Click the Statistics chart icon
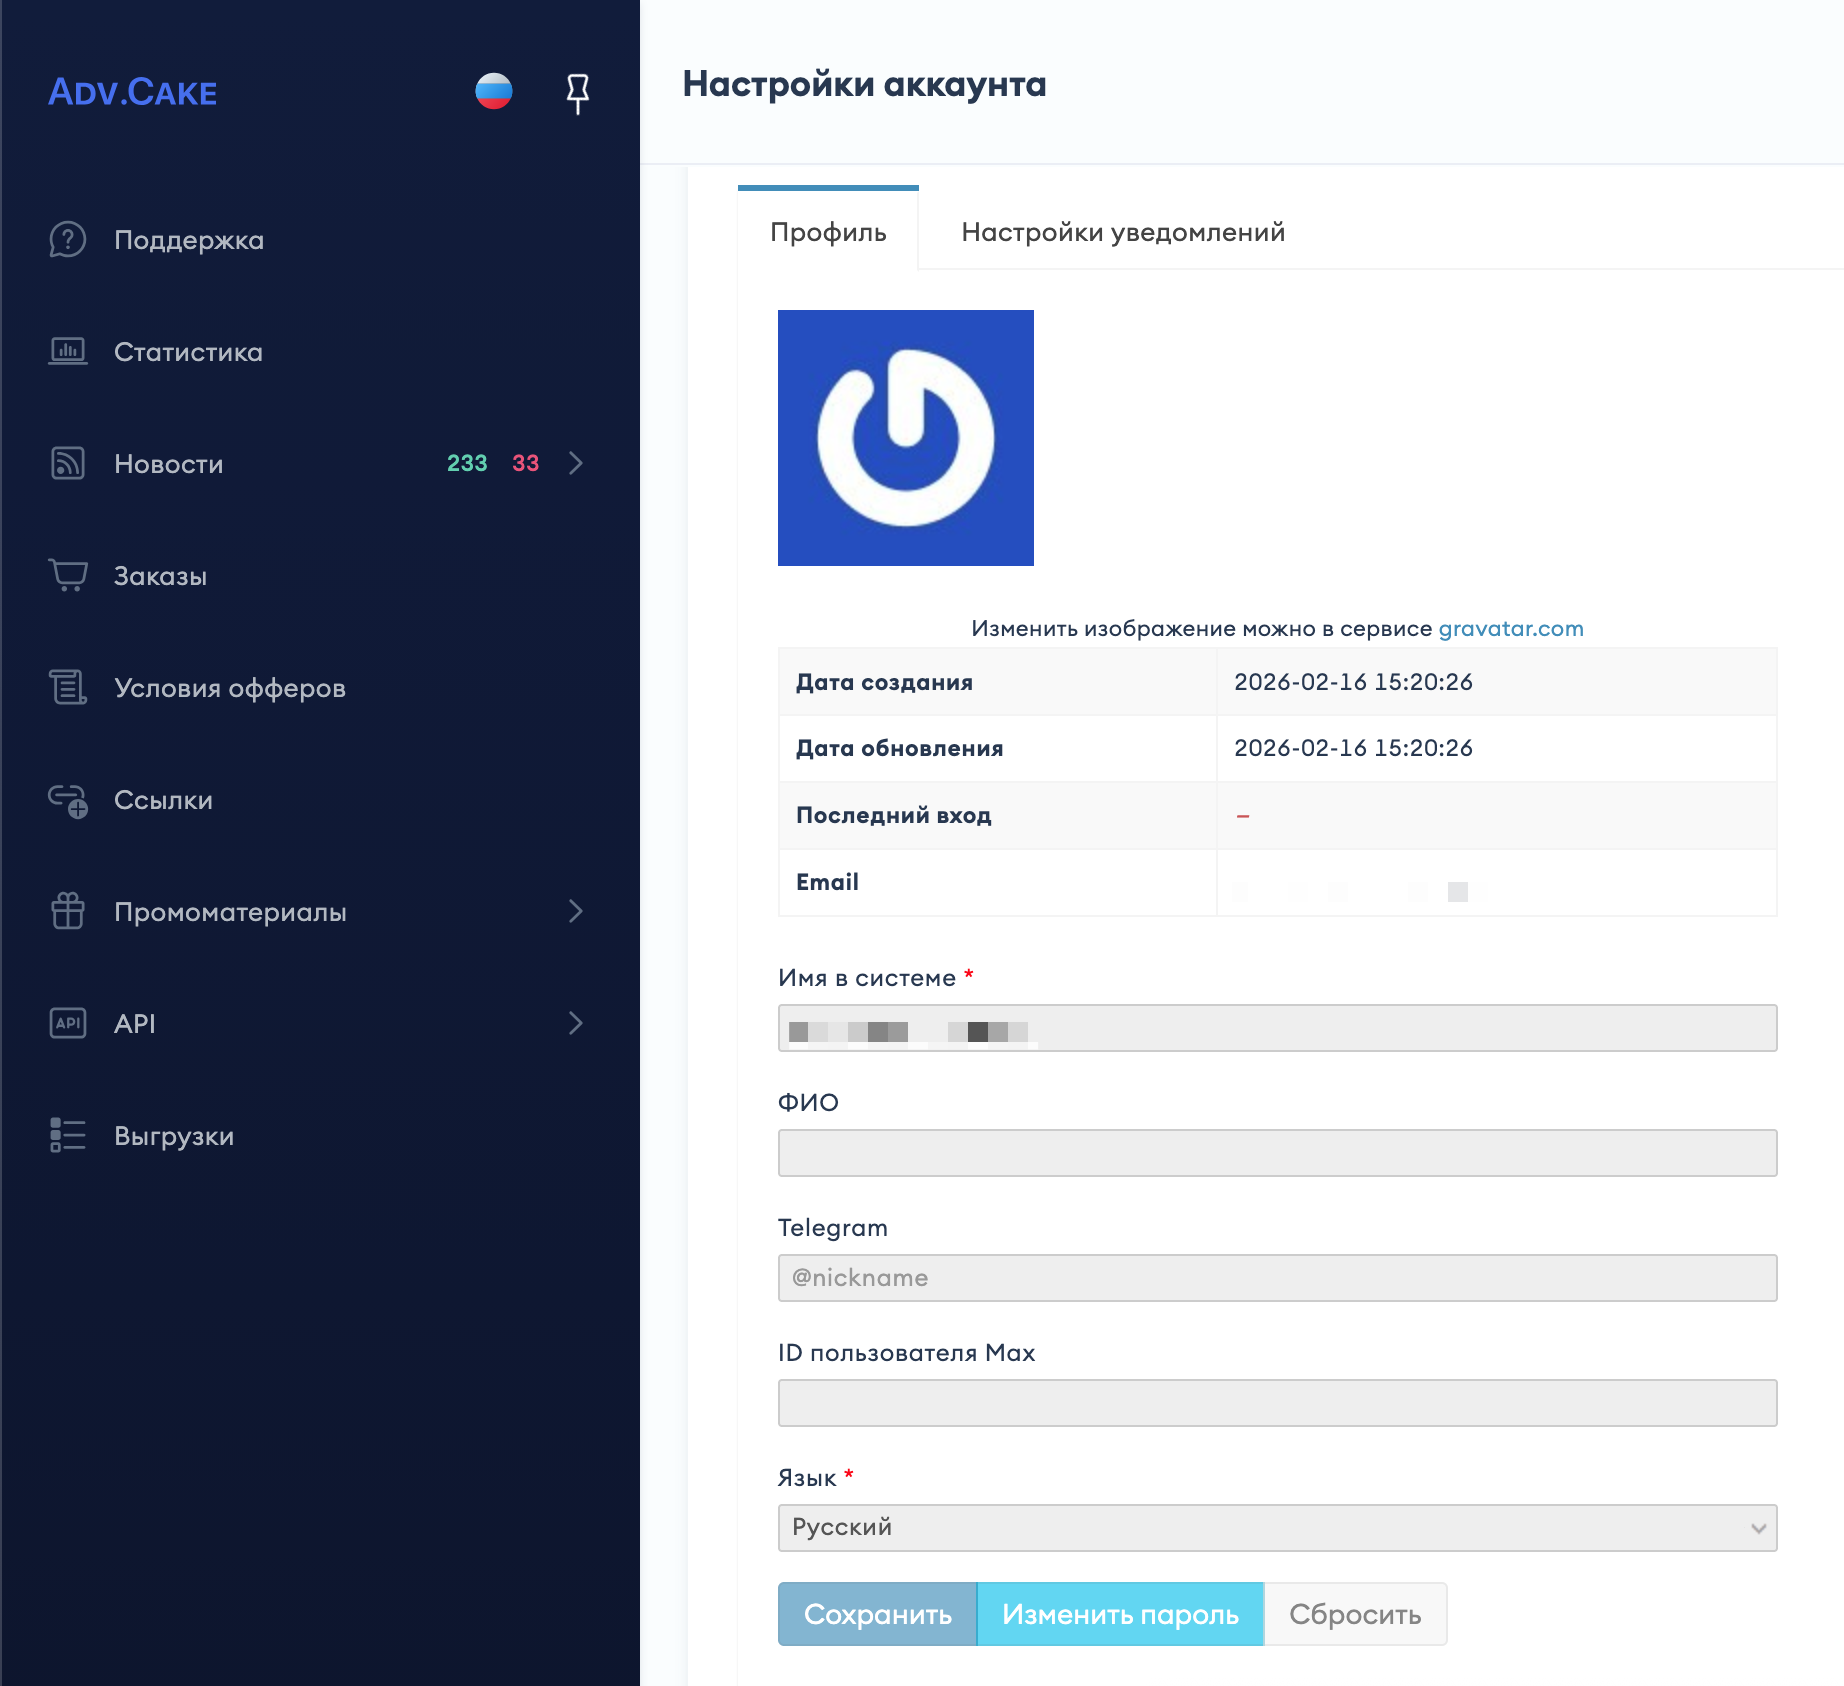Image resolution: width=1844 pixels, height=1686 pixels. (68, 352)
